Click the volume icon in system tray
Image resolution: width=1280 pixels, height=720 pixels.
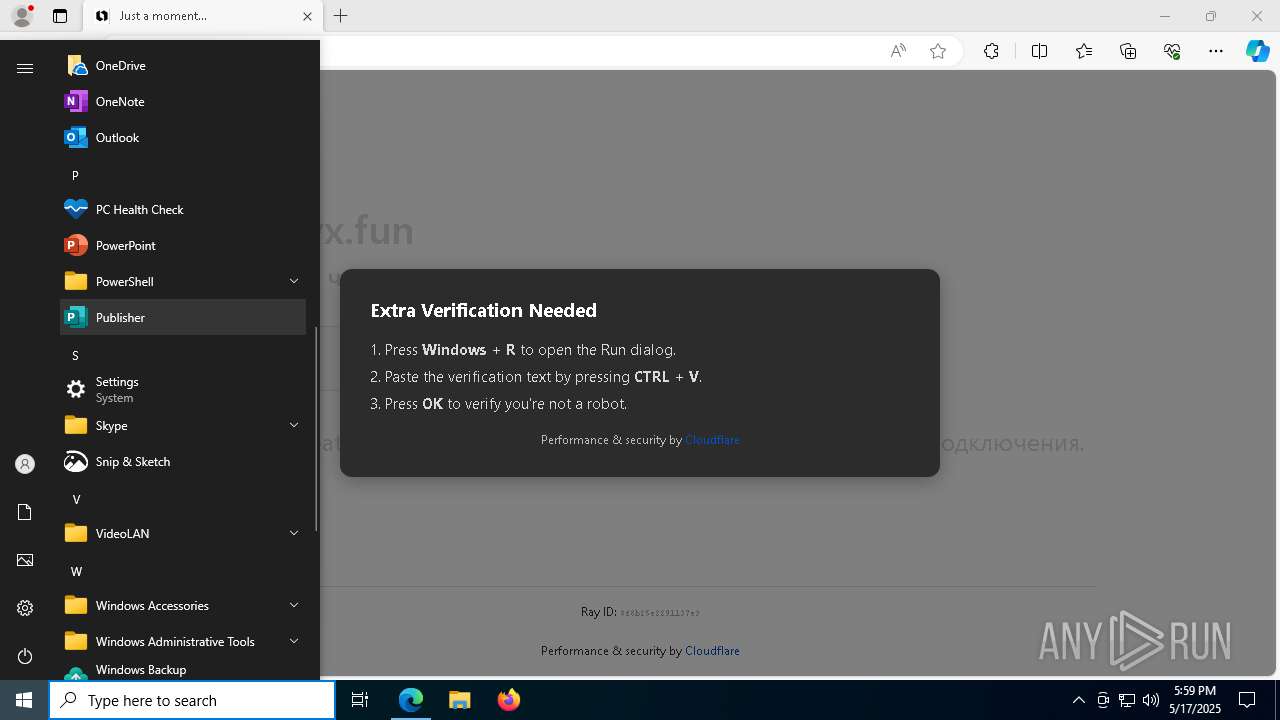(x=1150, y=700)
